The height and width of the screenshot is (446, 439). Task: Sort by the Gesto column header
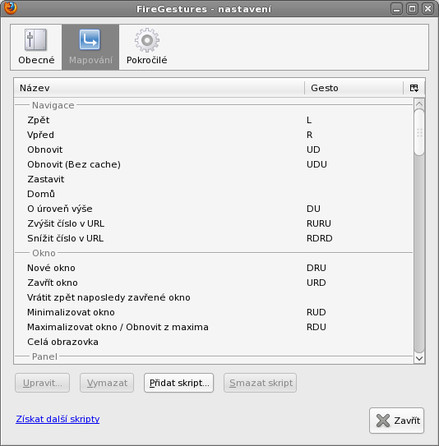pos(354,88)
